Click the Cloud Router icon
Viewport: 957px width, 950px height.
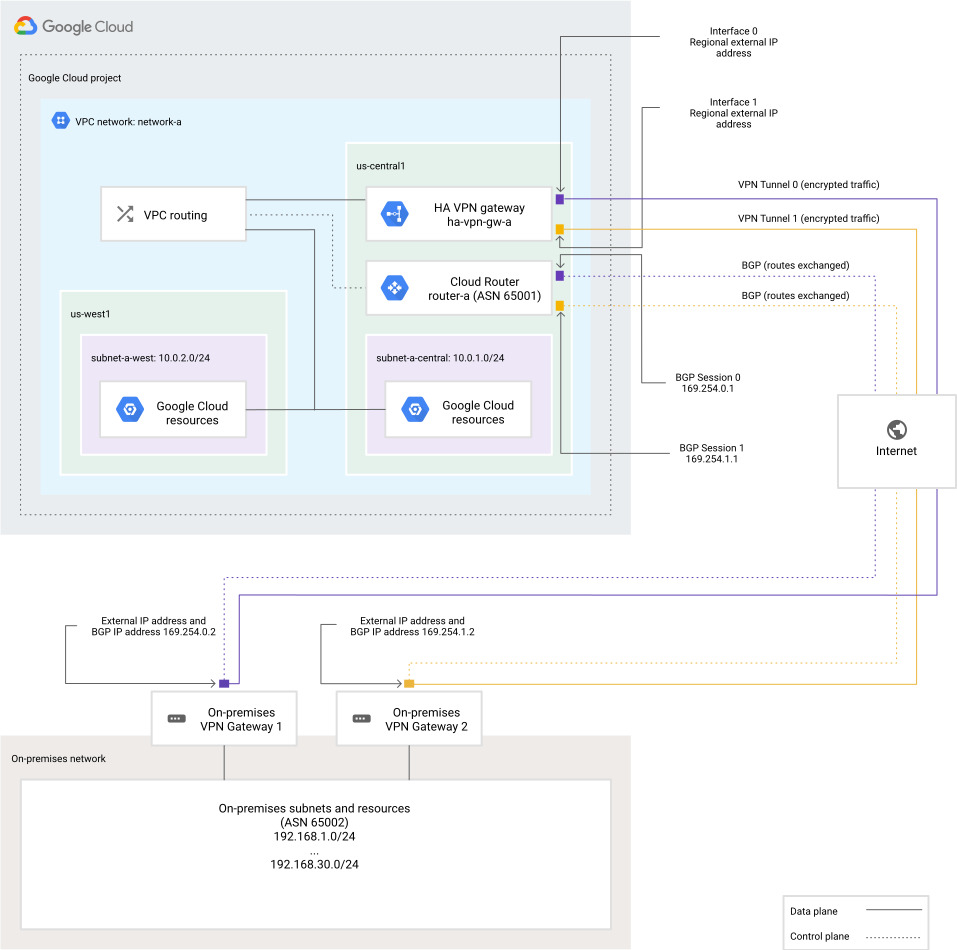pos(394,288)
